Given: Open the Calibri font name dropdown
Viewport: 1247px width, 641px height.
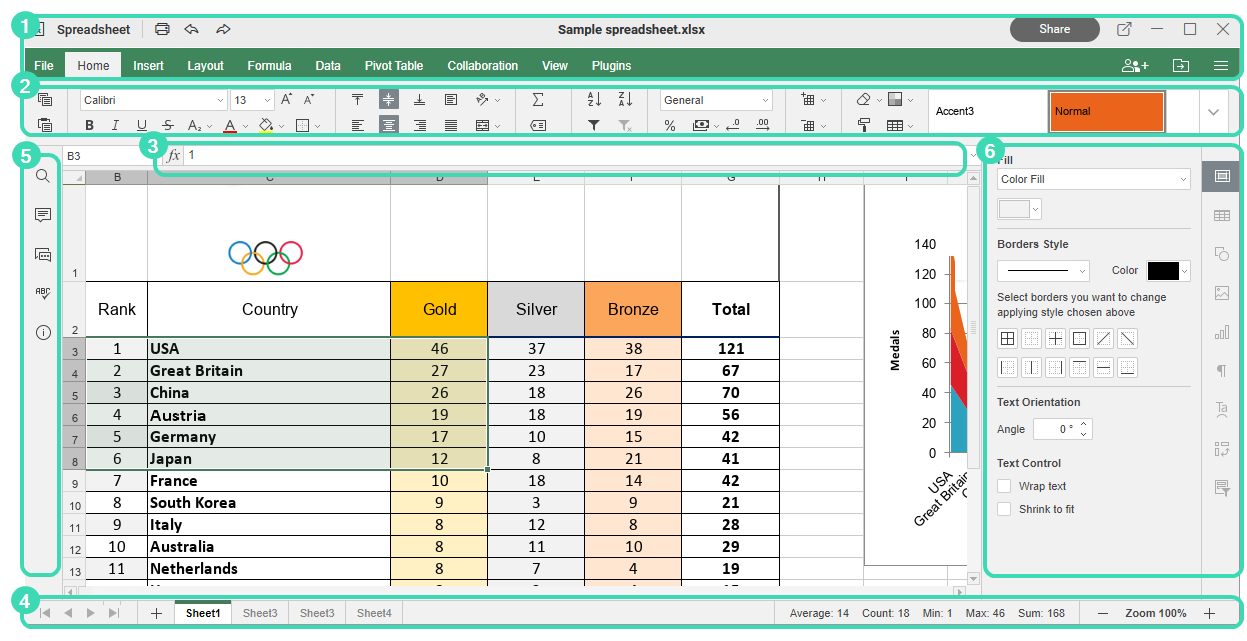Looking at the screenshot, I should coord(220,100).
